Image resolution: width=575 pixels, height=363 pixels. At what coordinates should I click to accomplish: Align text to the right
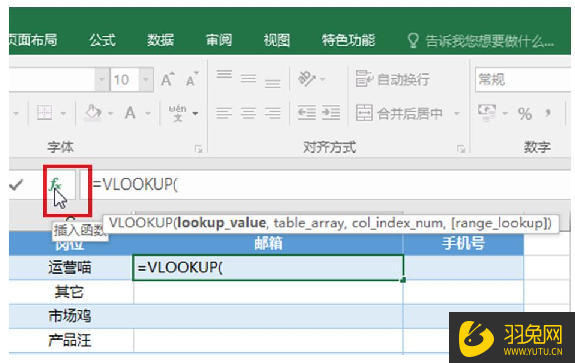(272, 113)
